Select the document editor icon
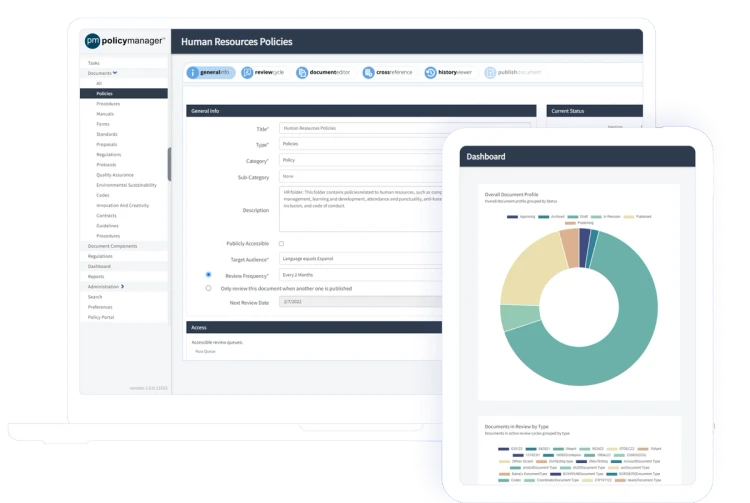Image resolution: width=750 pixels, height=503 pixels. pos(302,73)
